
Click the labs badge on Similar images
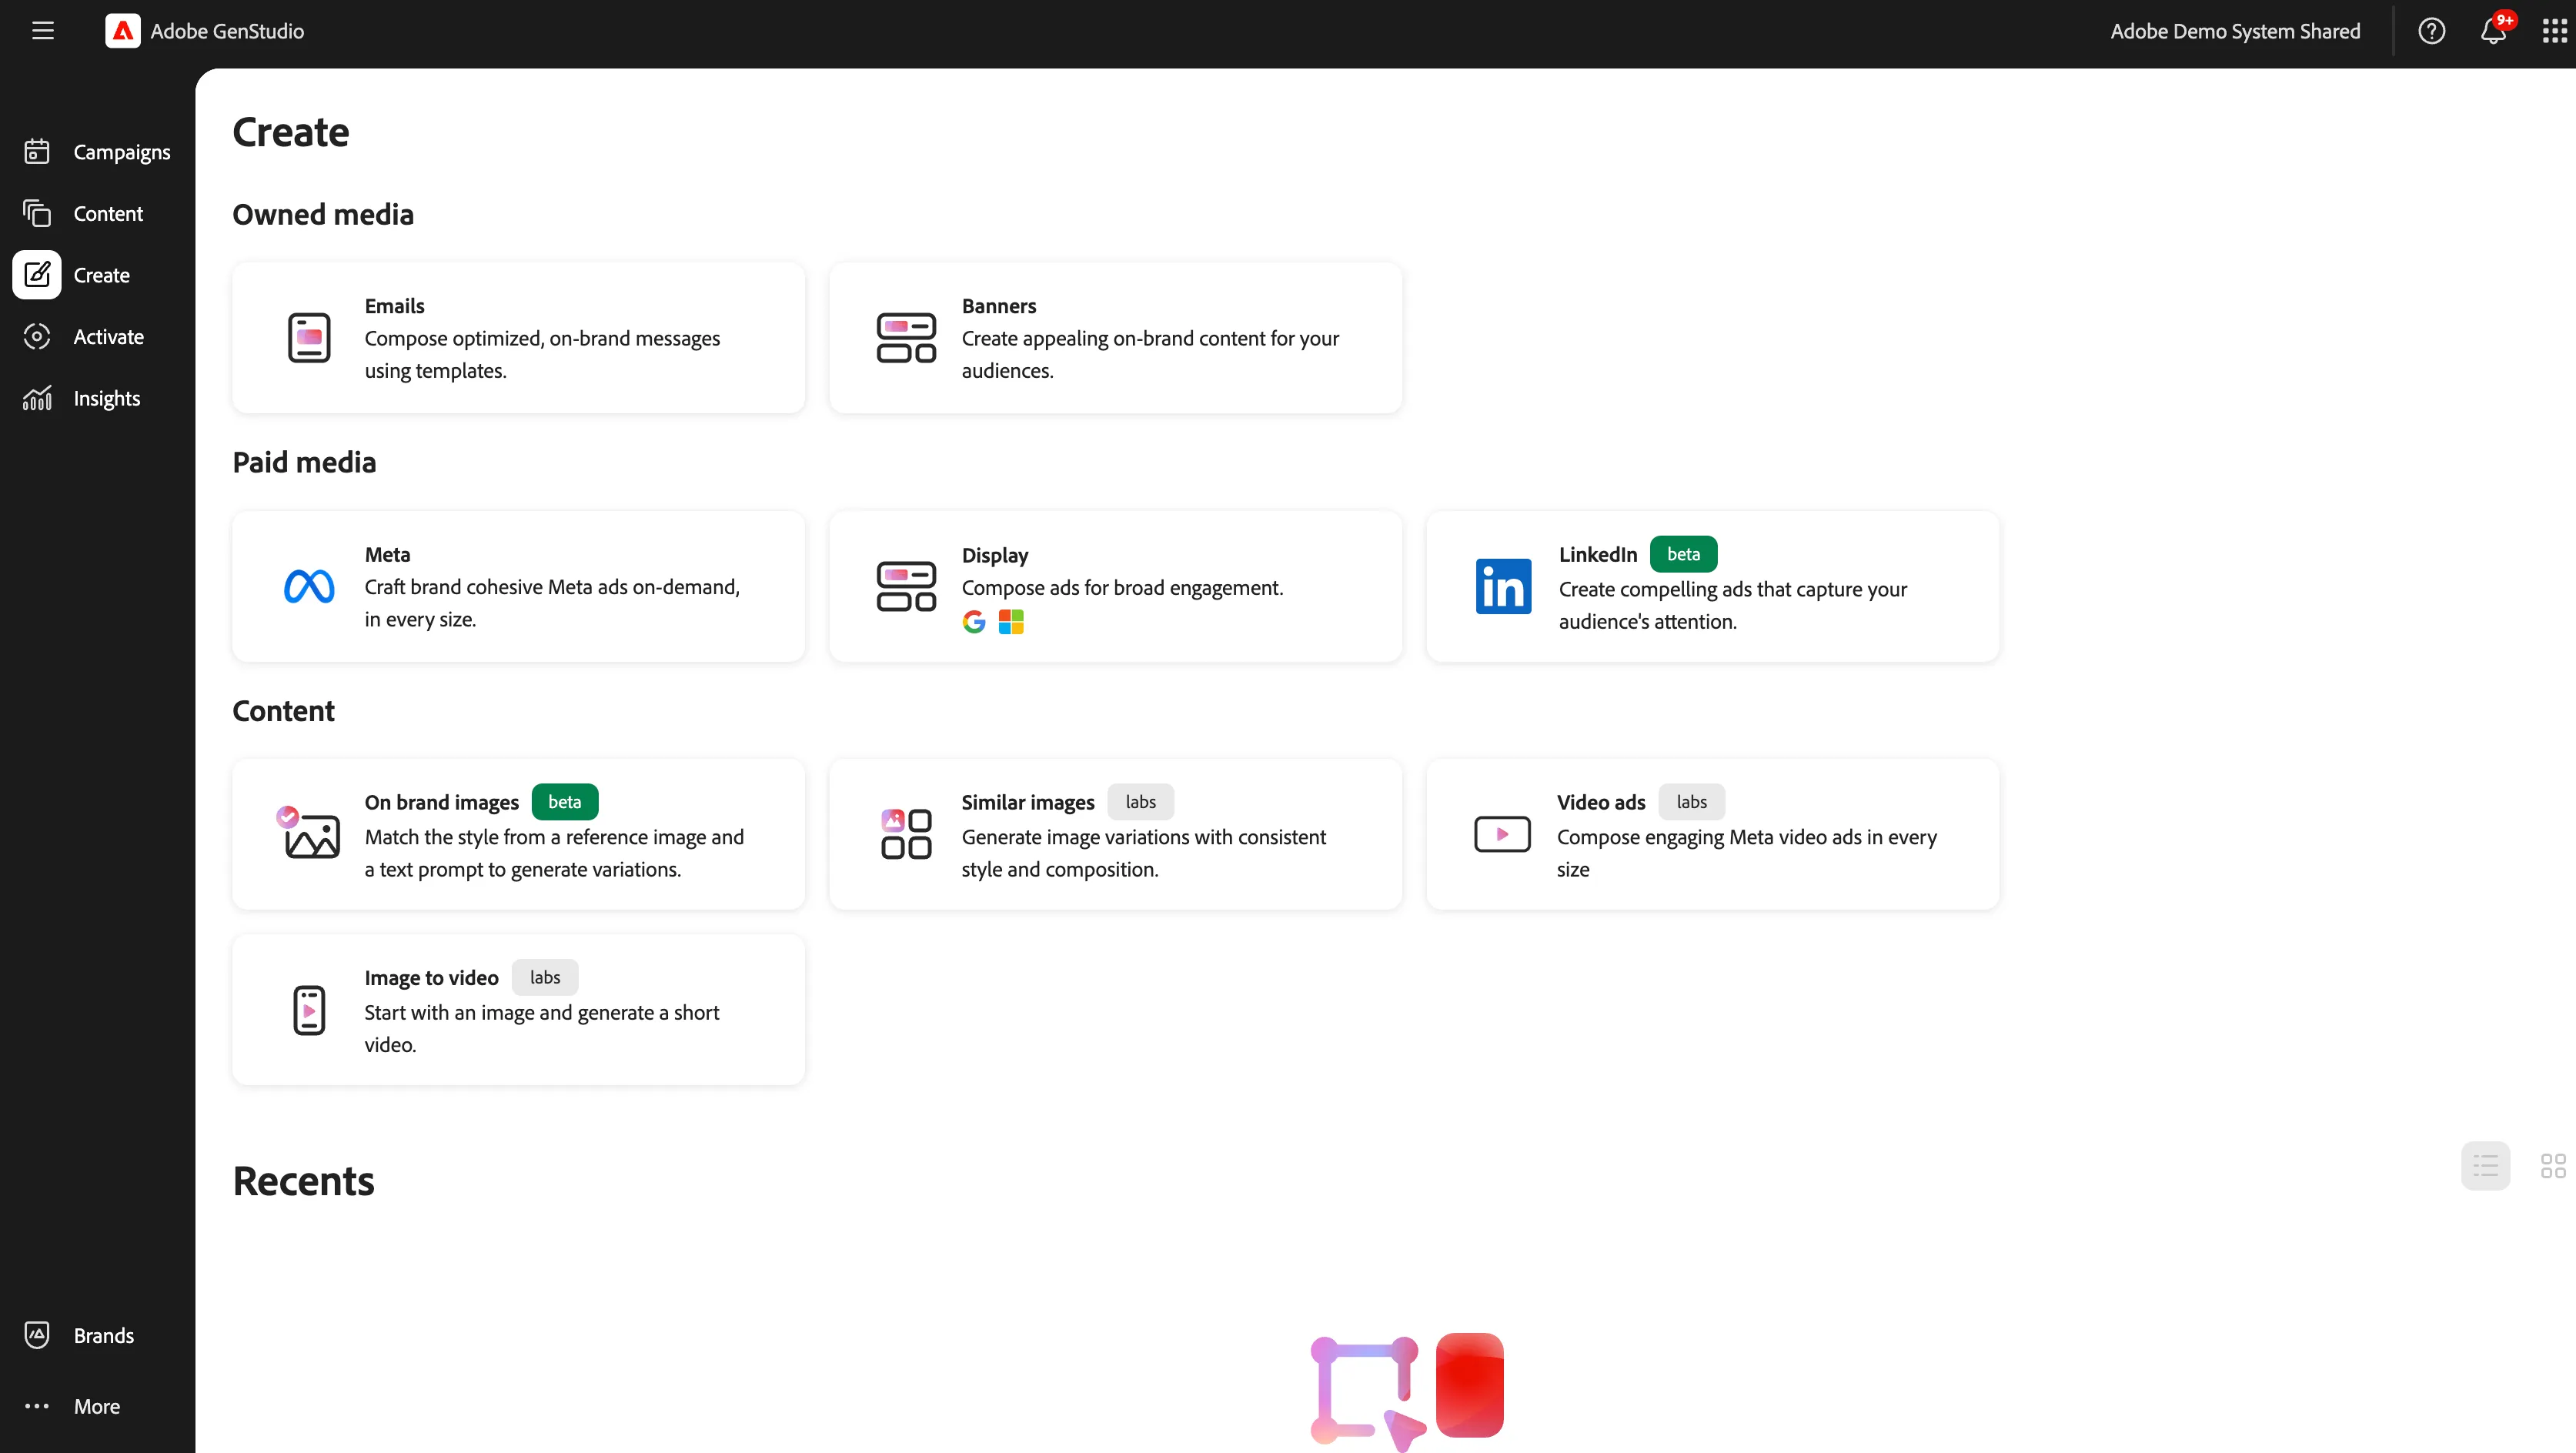click(1140, 802)
